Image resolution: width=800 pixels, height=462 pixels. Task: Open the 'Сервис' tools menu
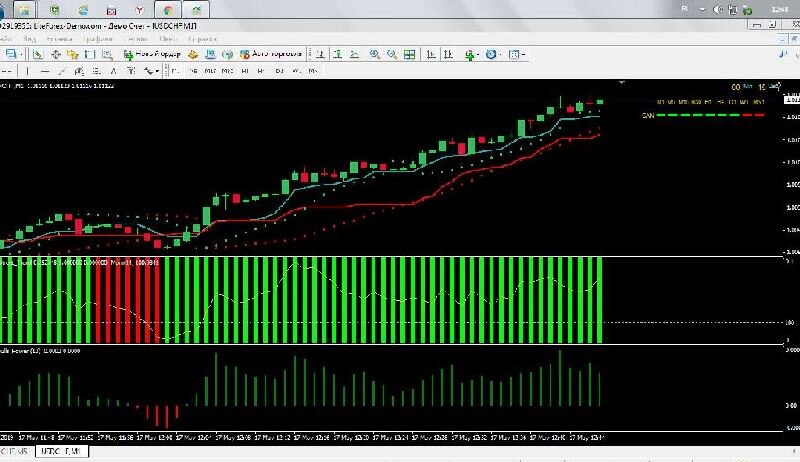136,39
